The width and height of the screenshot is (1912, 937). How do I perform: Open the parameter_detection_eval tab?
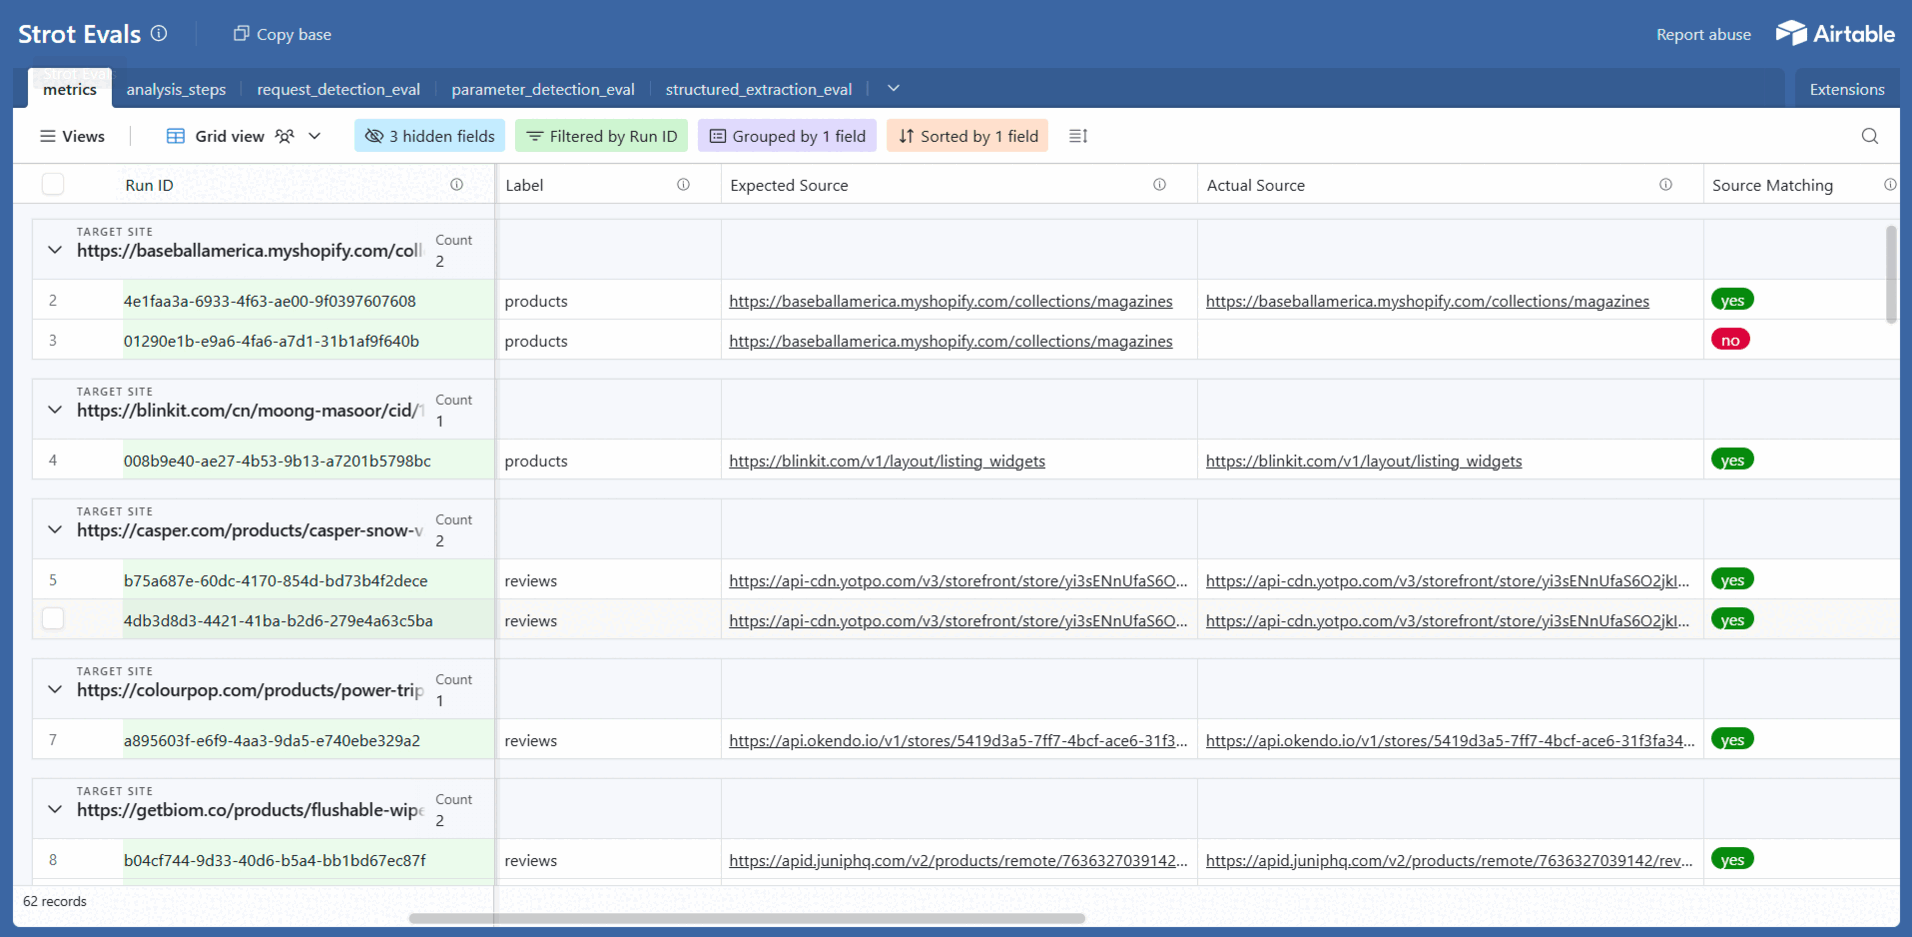coord(543,89)
